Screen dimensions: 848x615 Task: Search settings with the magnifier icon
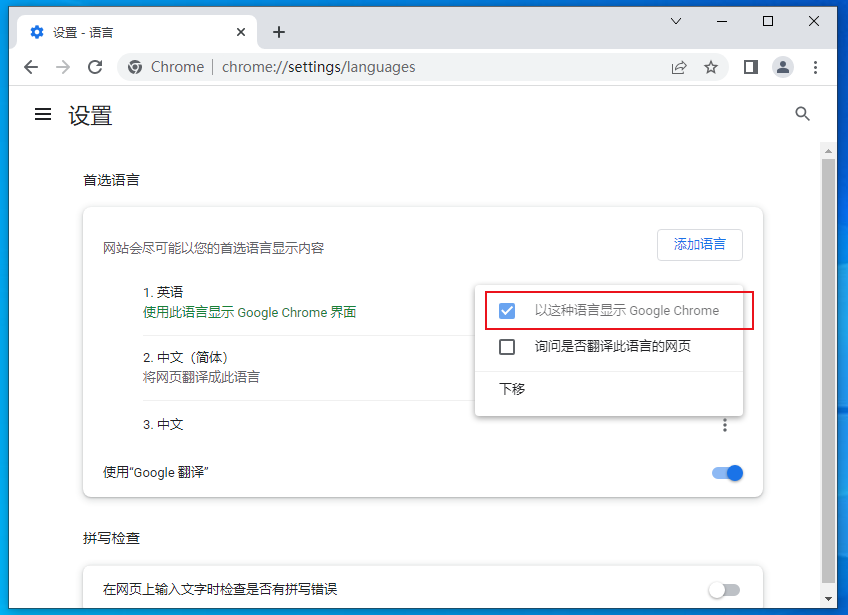point(803,114)
